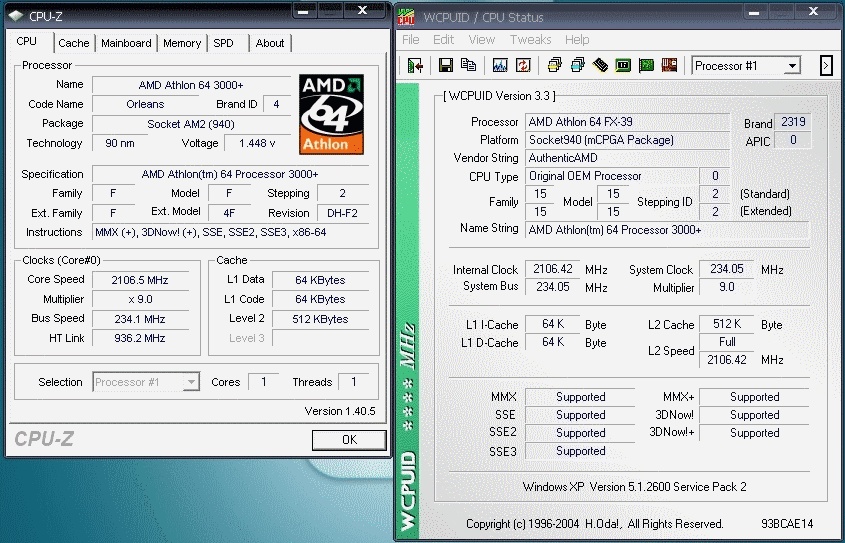The width and height of the screenshot is (845, 543).
Task: Open the clock graph monitor icon
Action: 500,66
